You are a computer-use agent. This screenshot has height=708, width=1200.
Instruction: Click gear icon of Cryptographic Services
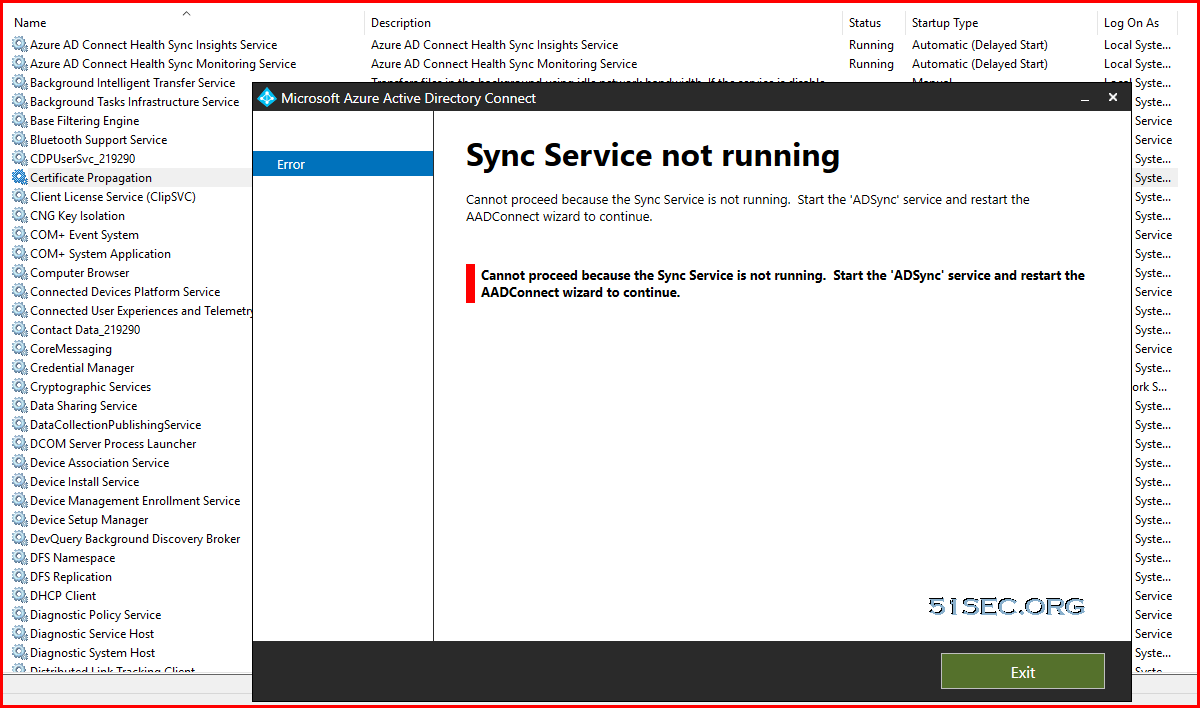(20, 387)
